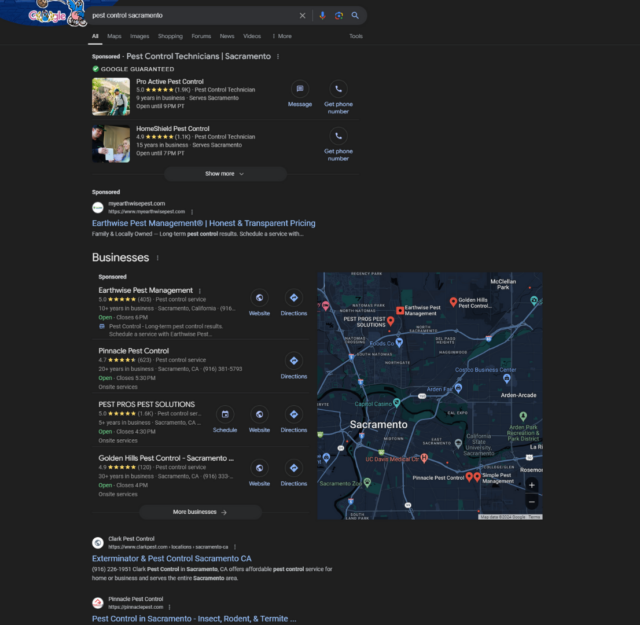This screenshot has height=625, width=640.
Task: Start voice search with microphone icon
Action: point(322,16)
